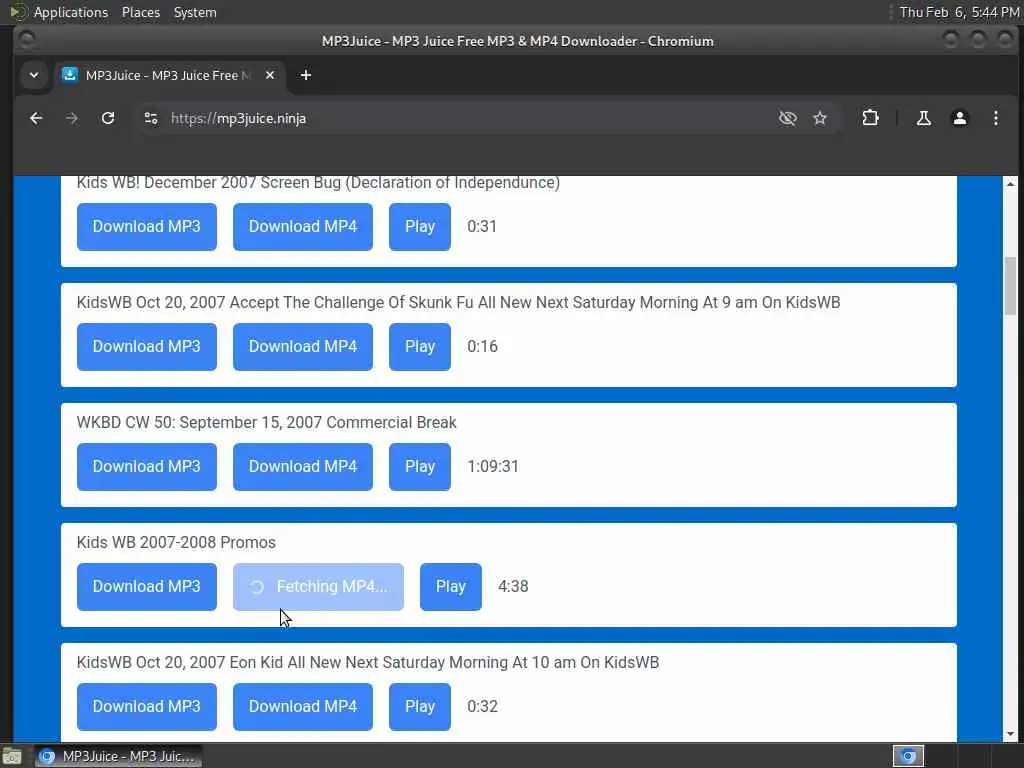This screenshot has width=1024, height=768.
Task: Play Kids WB 2007-2008 Promos
Action: pos(451,587)
